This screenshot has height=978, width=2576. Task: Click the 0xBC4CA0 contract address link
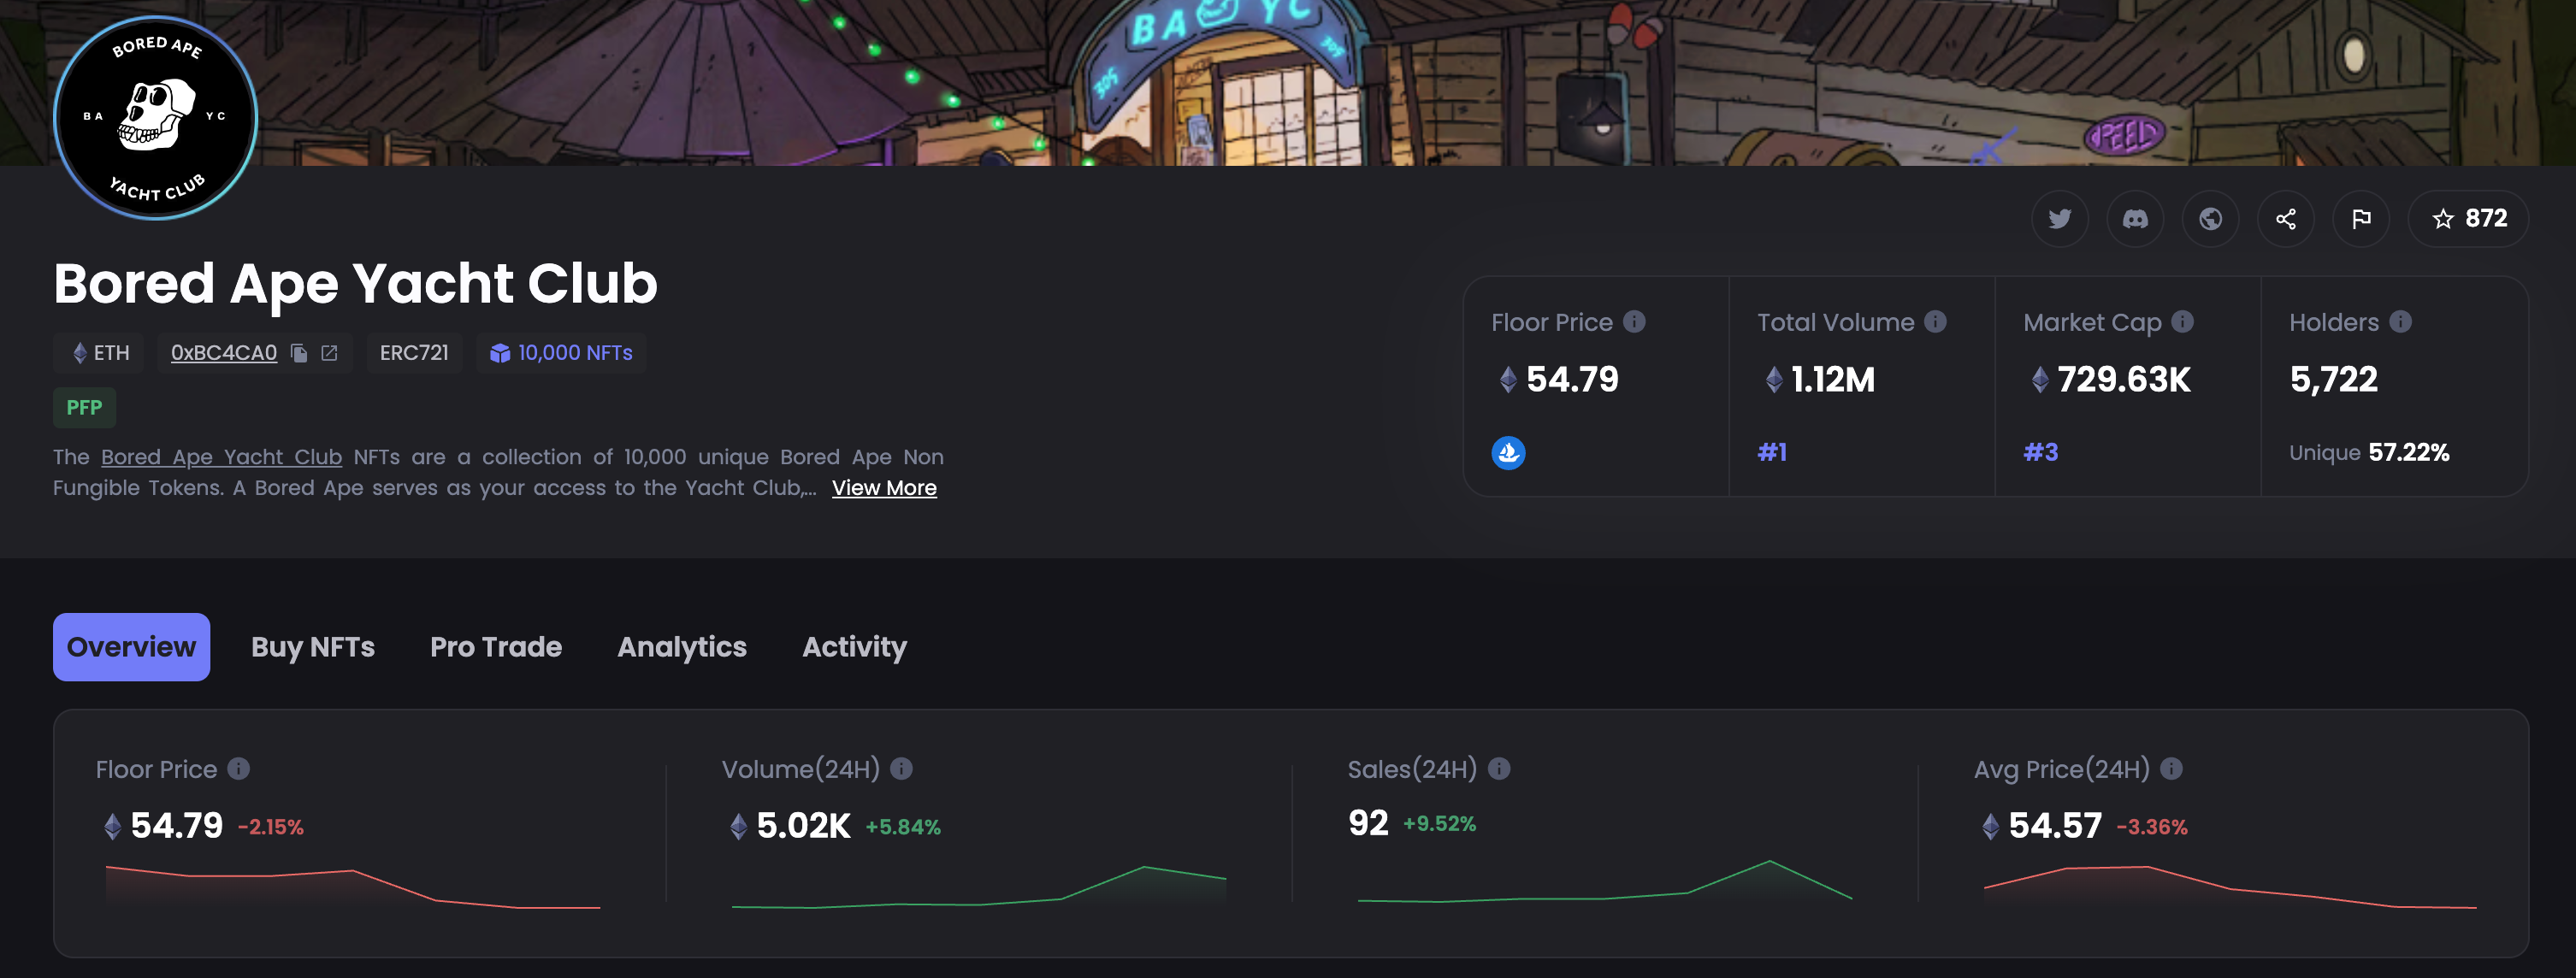(224, 353)
